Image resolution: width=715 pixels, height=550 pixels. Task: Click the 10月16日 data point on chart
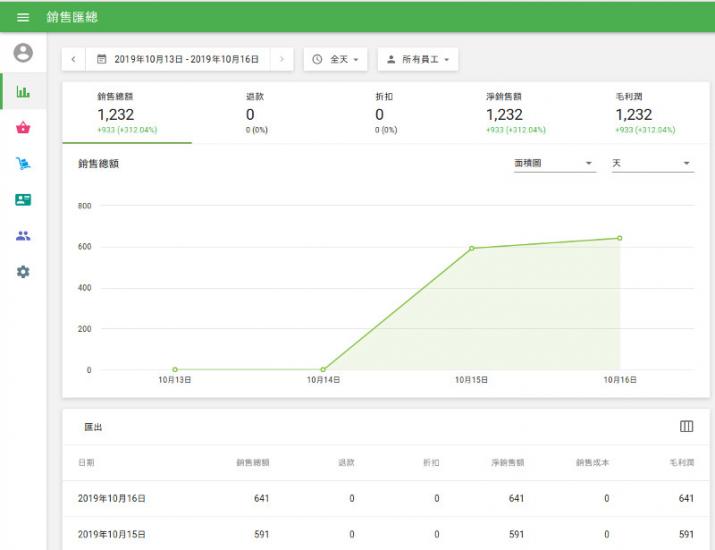(620, 238)
